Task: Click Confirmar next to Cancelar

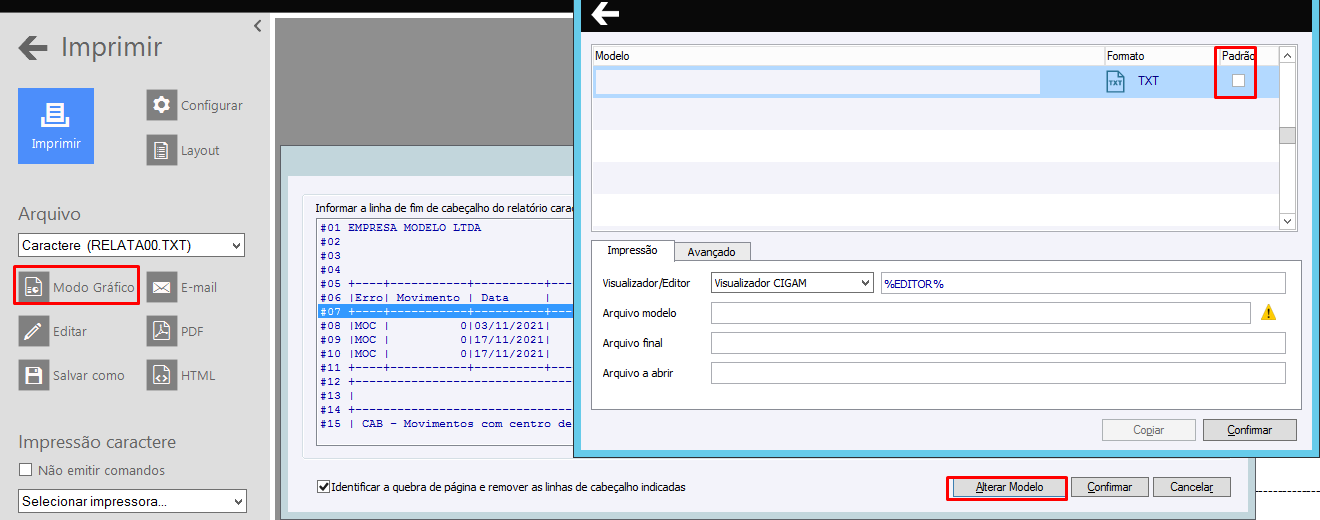Action: coord(1109,487)
